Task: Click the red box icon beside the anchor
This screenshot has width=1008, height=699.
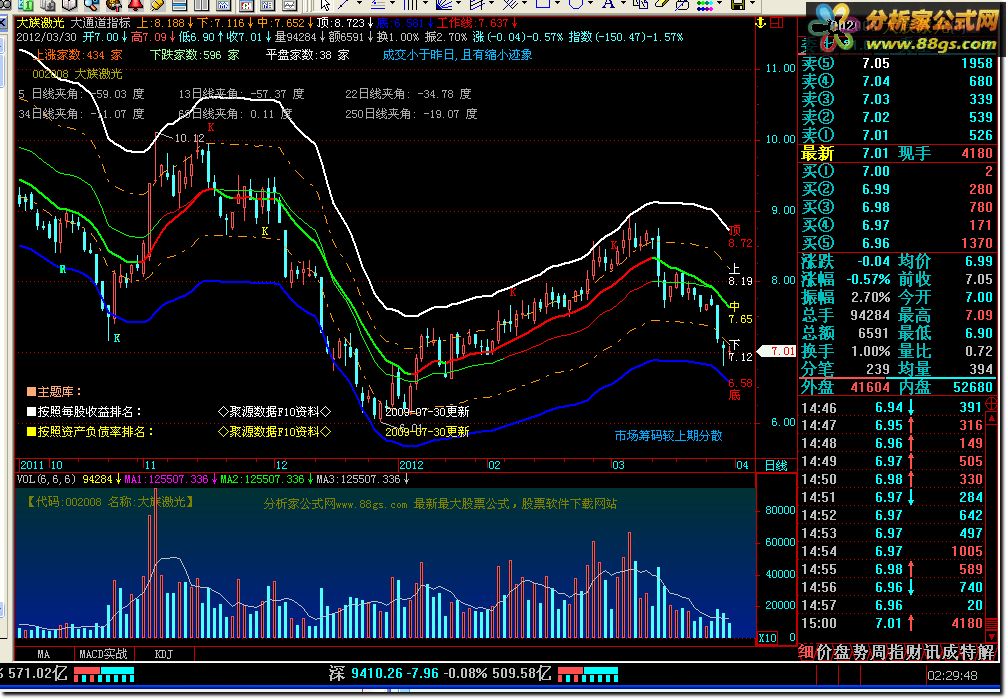Action: (777, 23)
